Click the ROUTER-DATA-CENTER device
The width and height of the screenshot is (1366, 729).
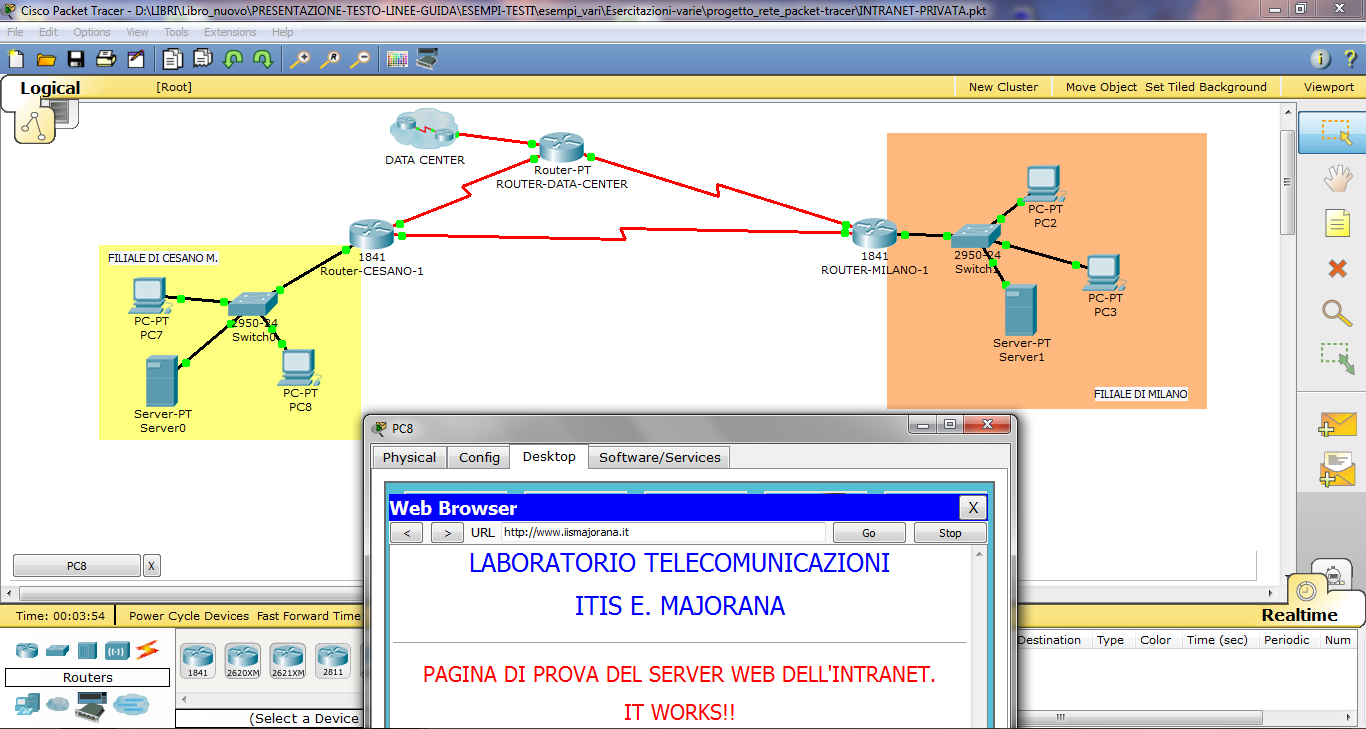[561, 148]
